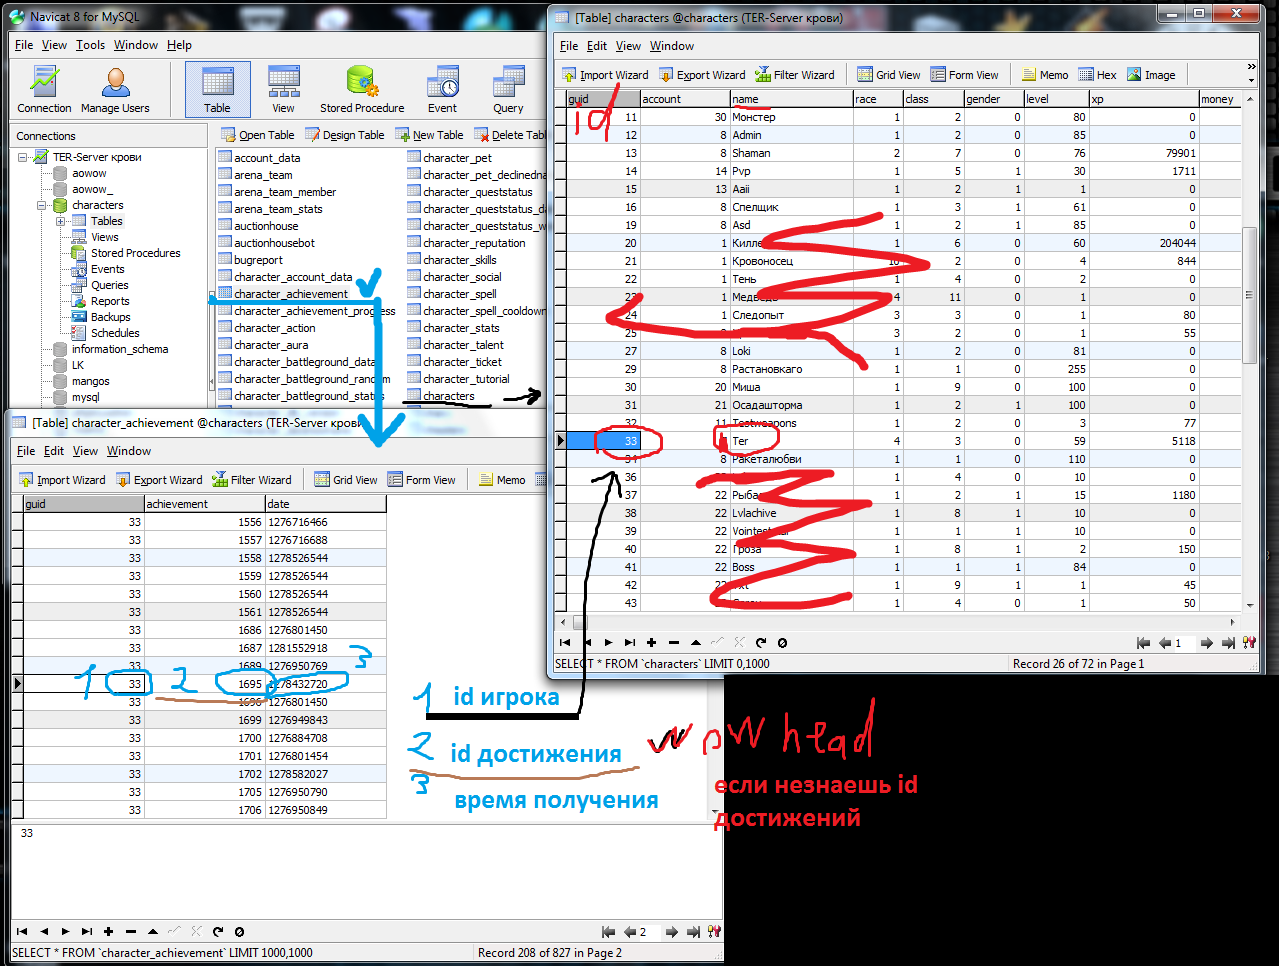Open View menu in Navicat main window

pyautogui.click(x=54, y=45)
